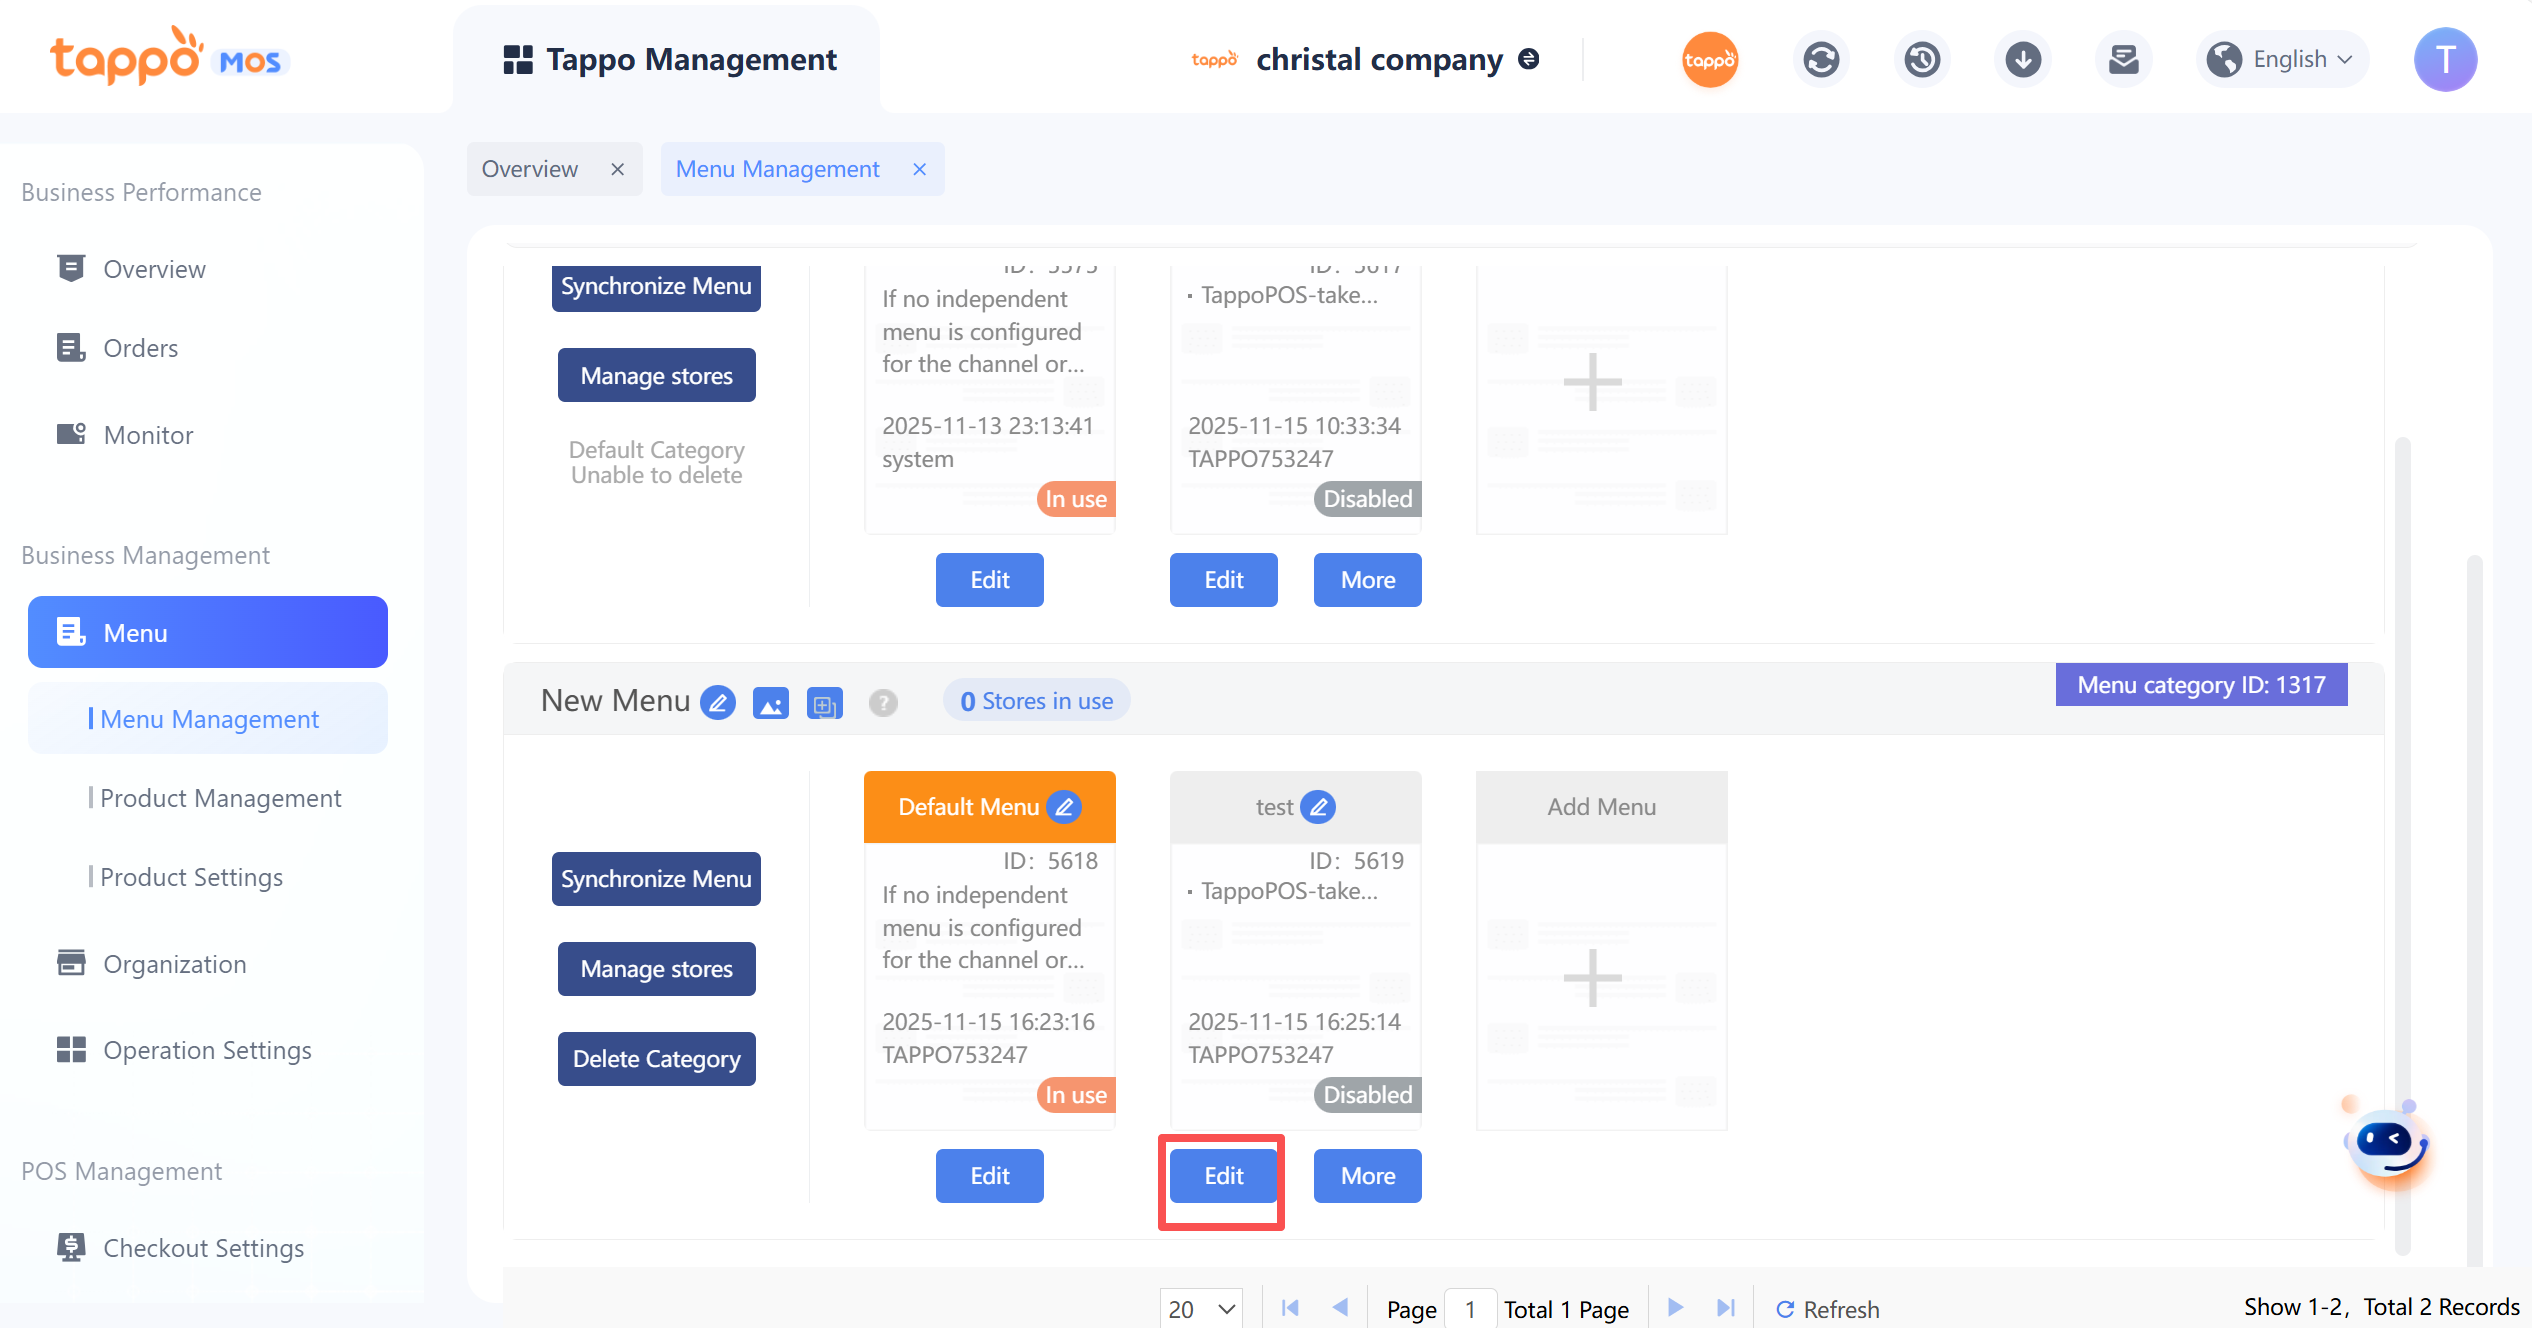
Task: Open Product Management in sidebar
Action: pos(220,798)
